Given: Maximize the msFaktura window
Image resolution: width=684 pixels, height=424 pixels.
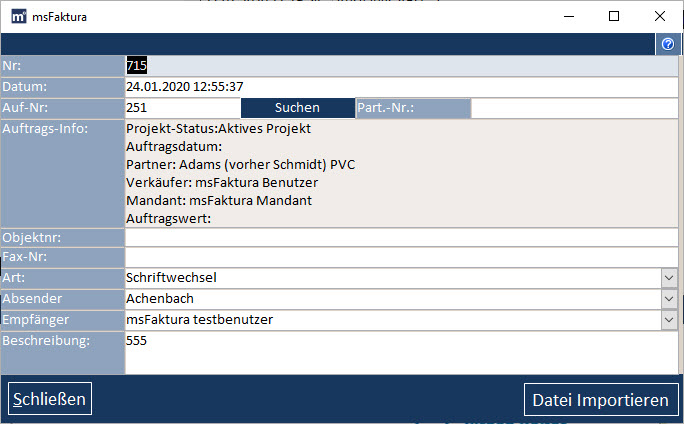Looking at the screenshot, I should point(614,16).
